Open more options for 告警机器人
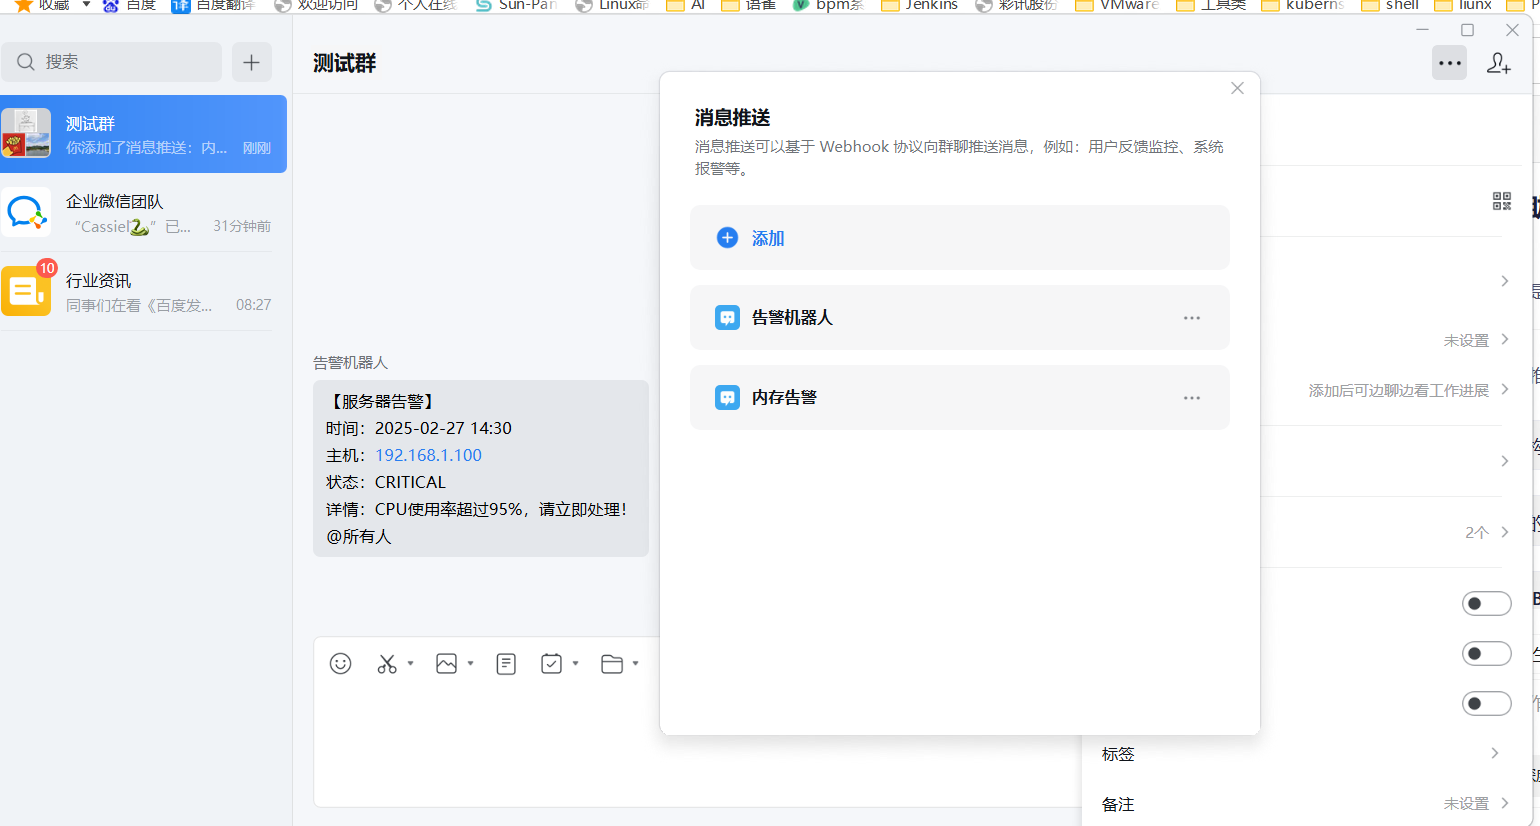 tap(1192, 318)
